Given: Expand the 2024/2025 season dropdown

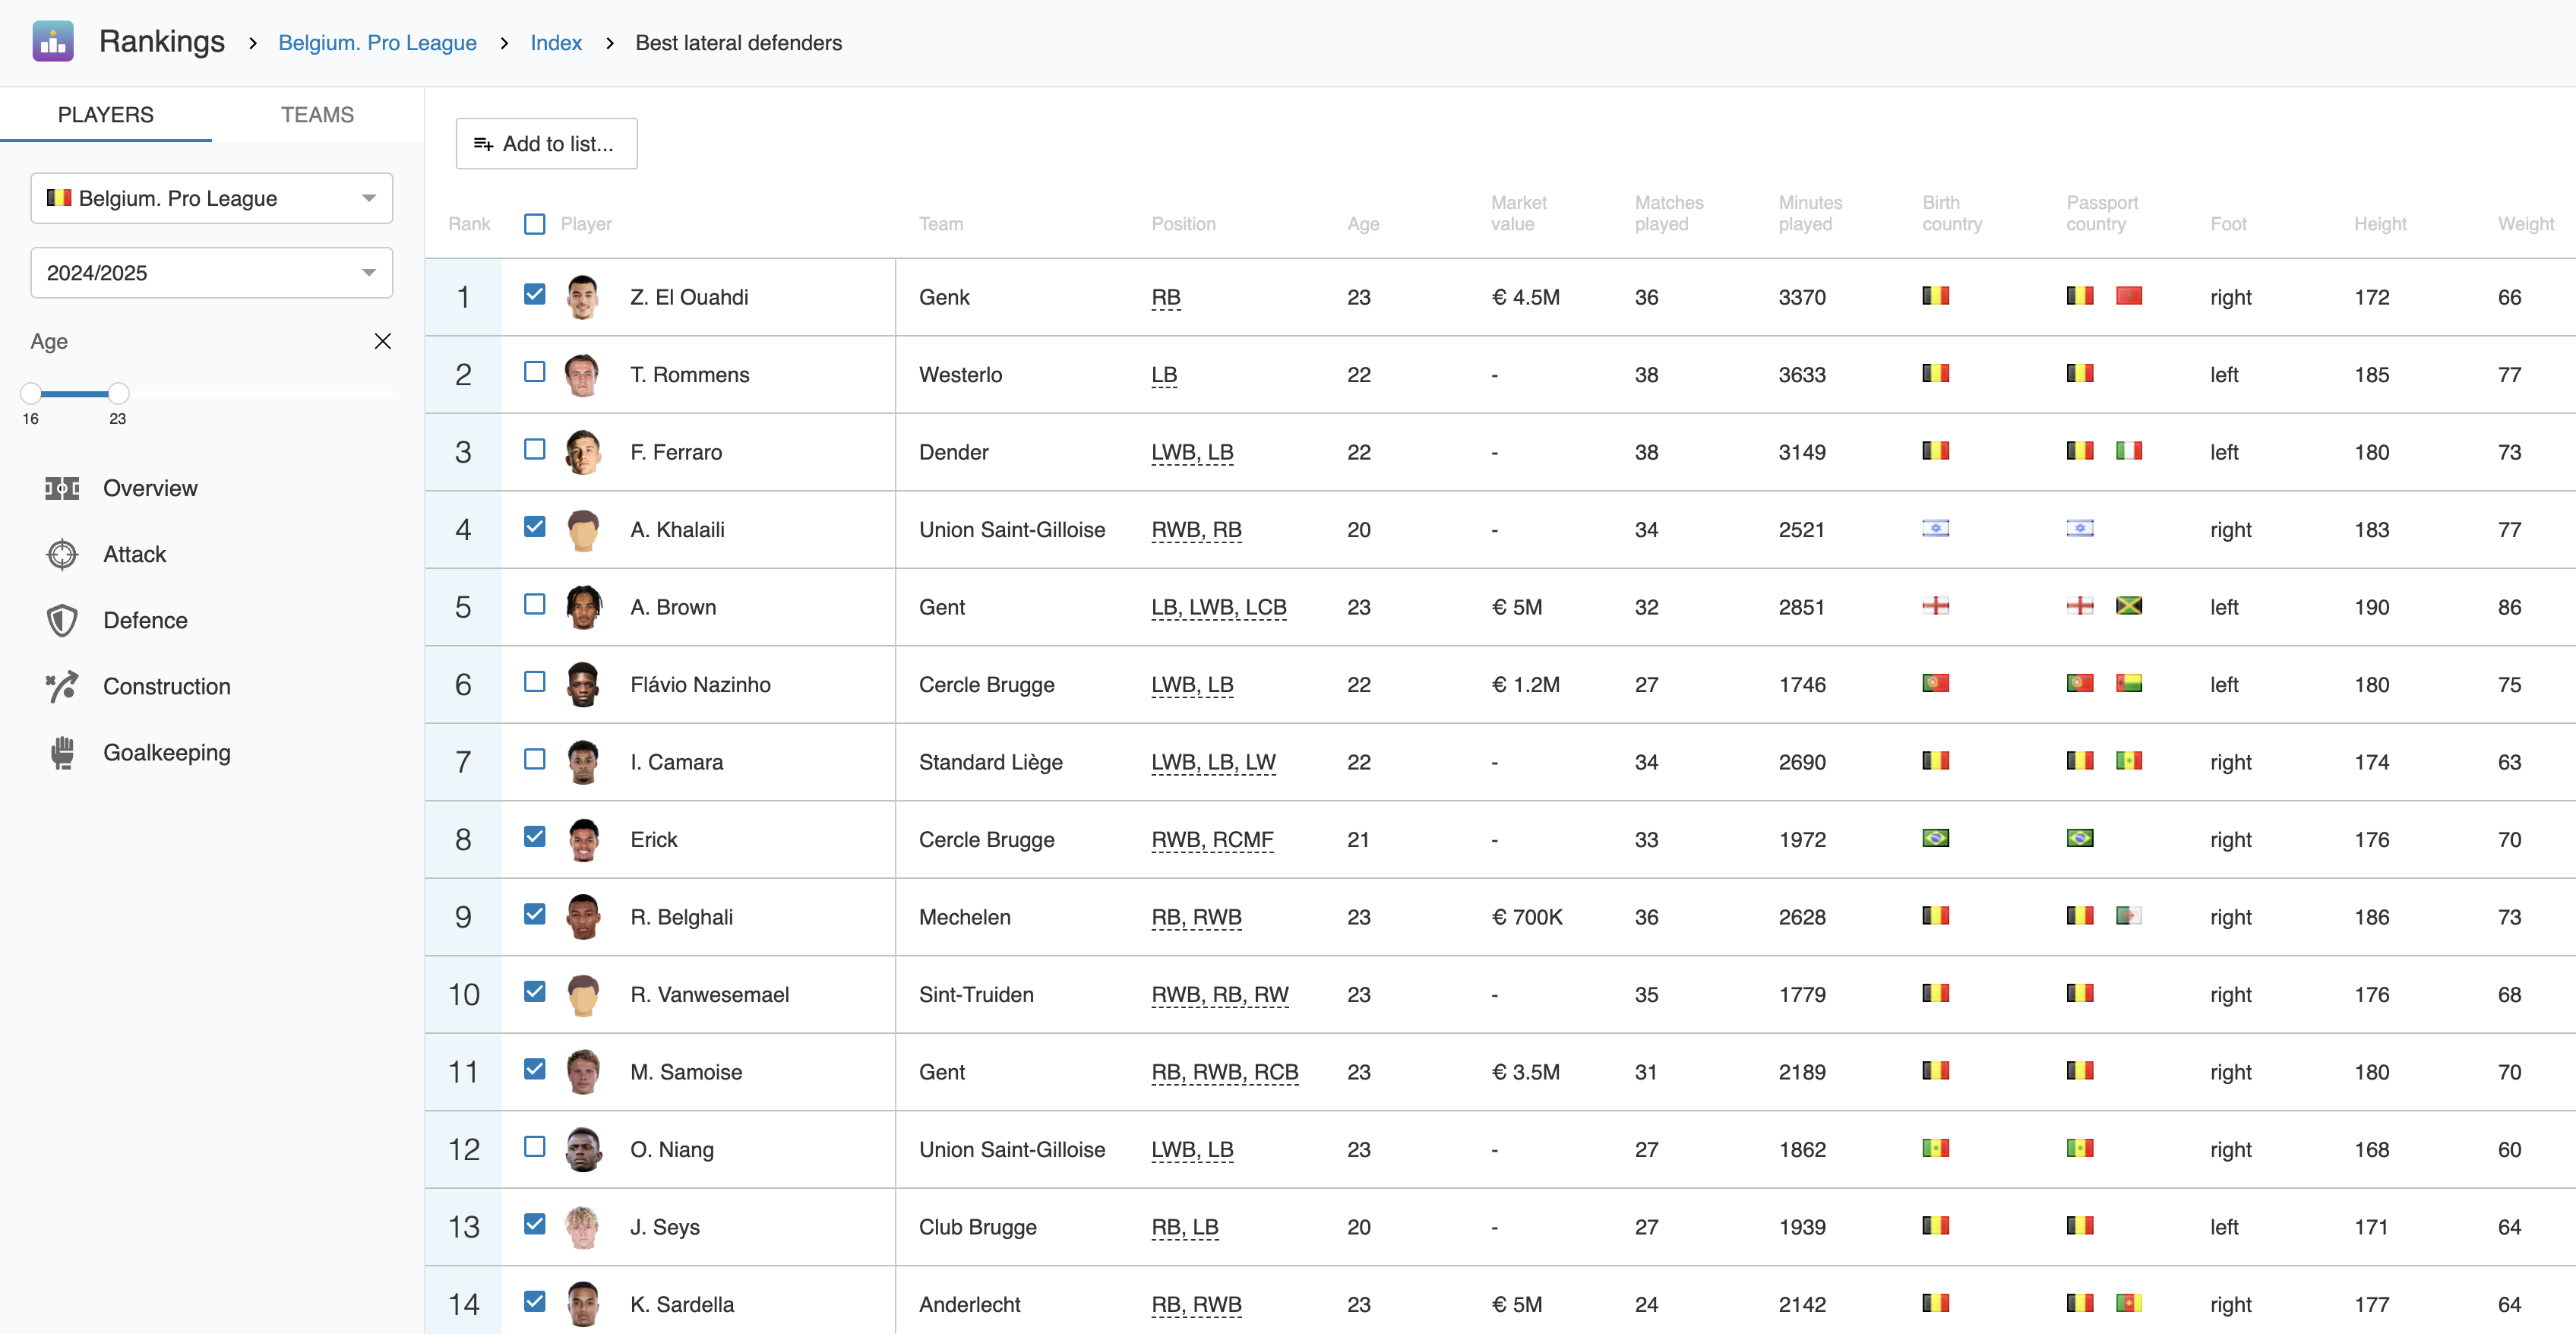Looking at the screenshot, I should coord(212,273).
